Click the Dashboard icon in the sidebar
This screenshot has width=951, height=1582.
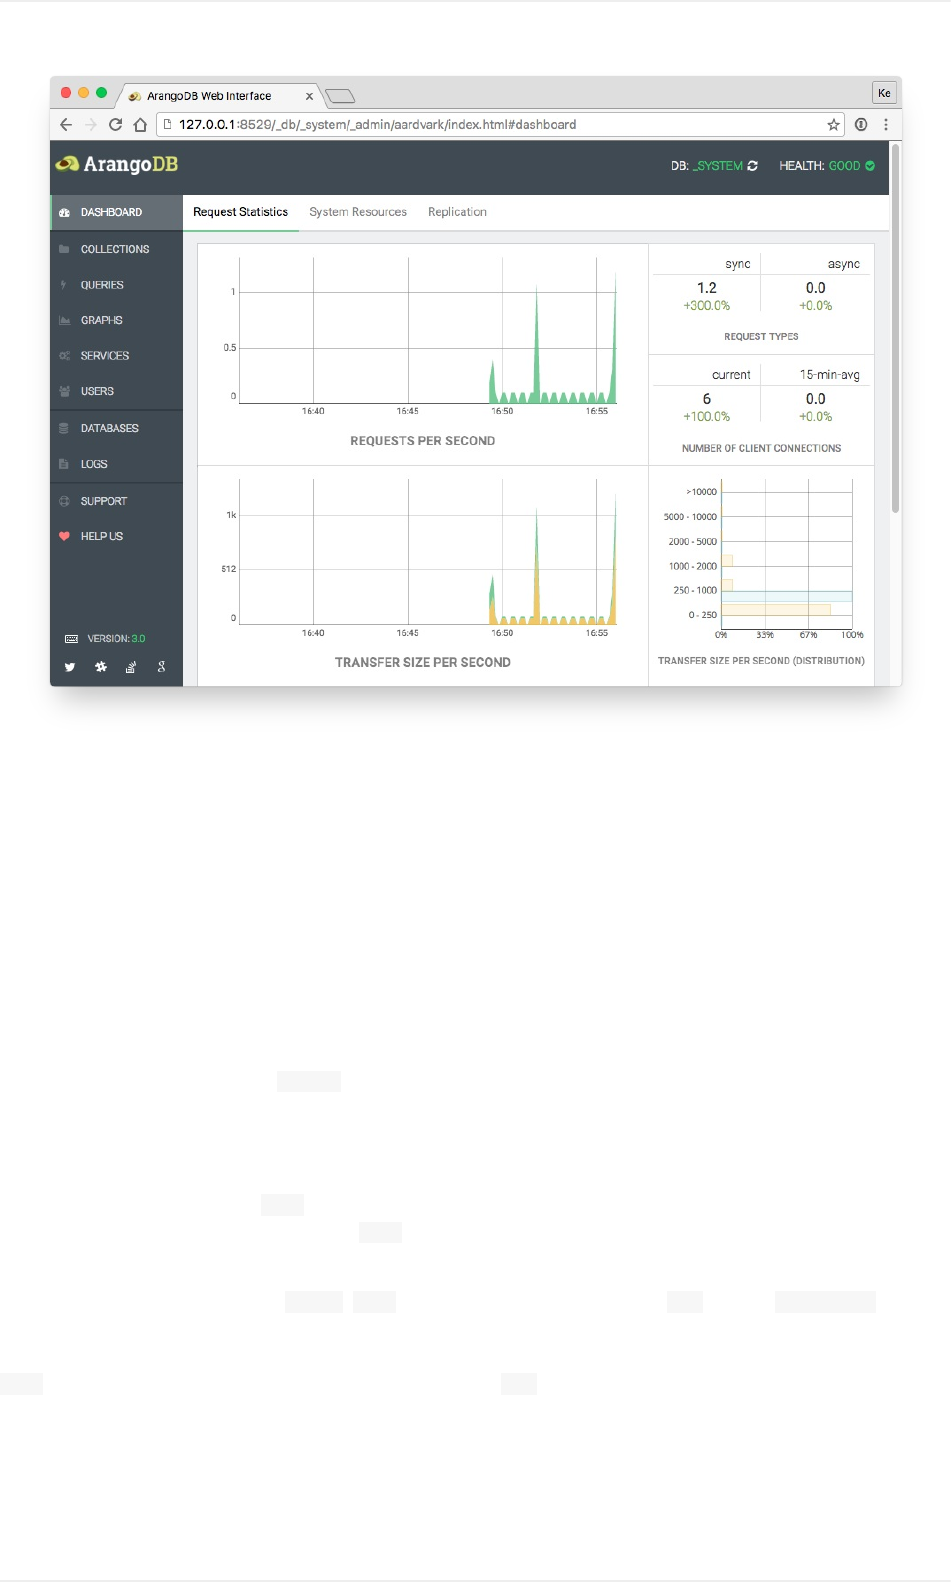click(64, 213)
